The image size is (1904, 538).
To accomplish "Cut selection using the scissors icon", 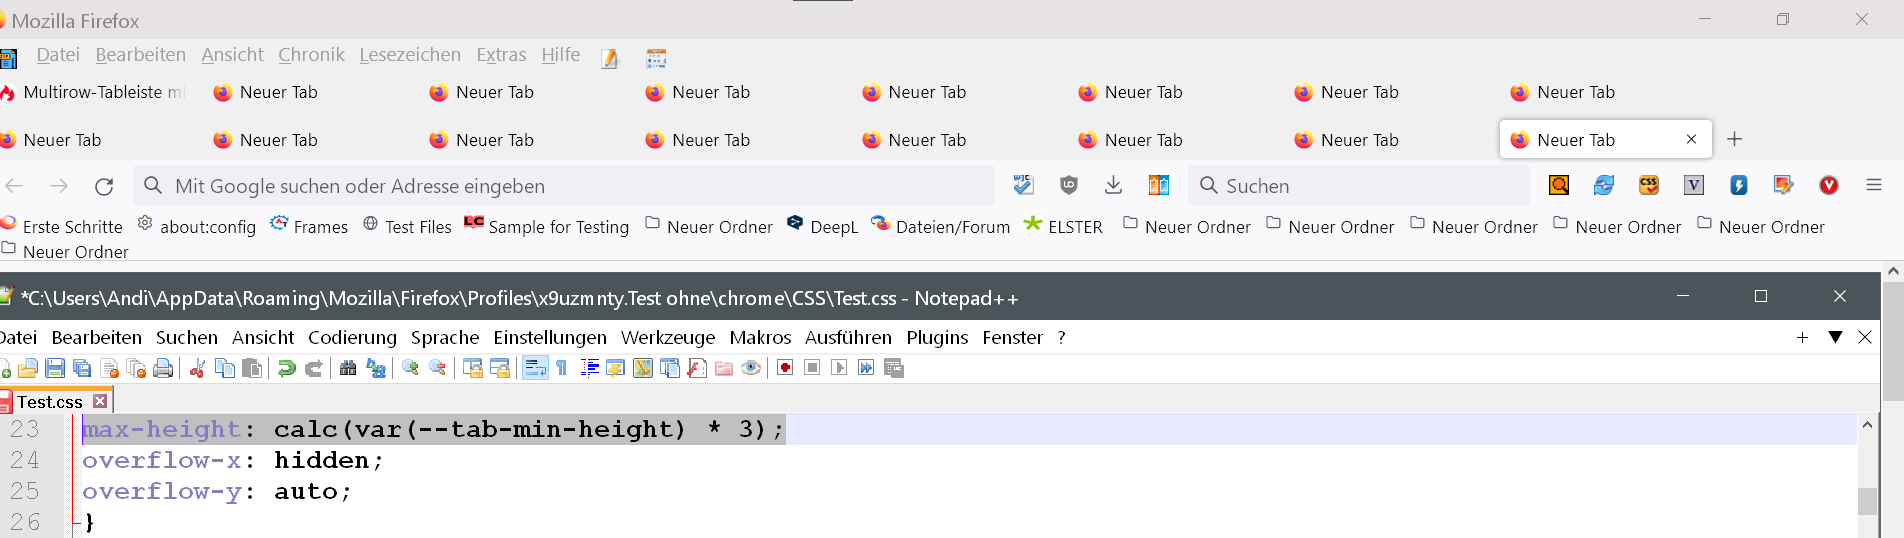I will (197, 368).
